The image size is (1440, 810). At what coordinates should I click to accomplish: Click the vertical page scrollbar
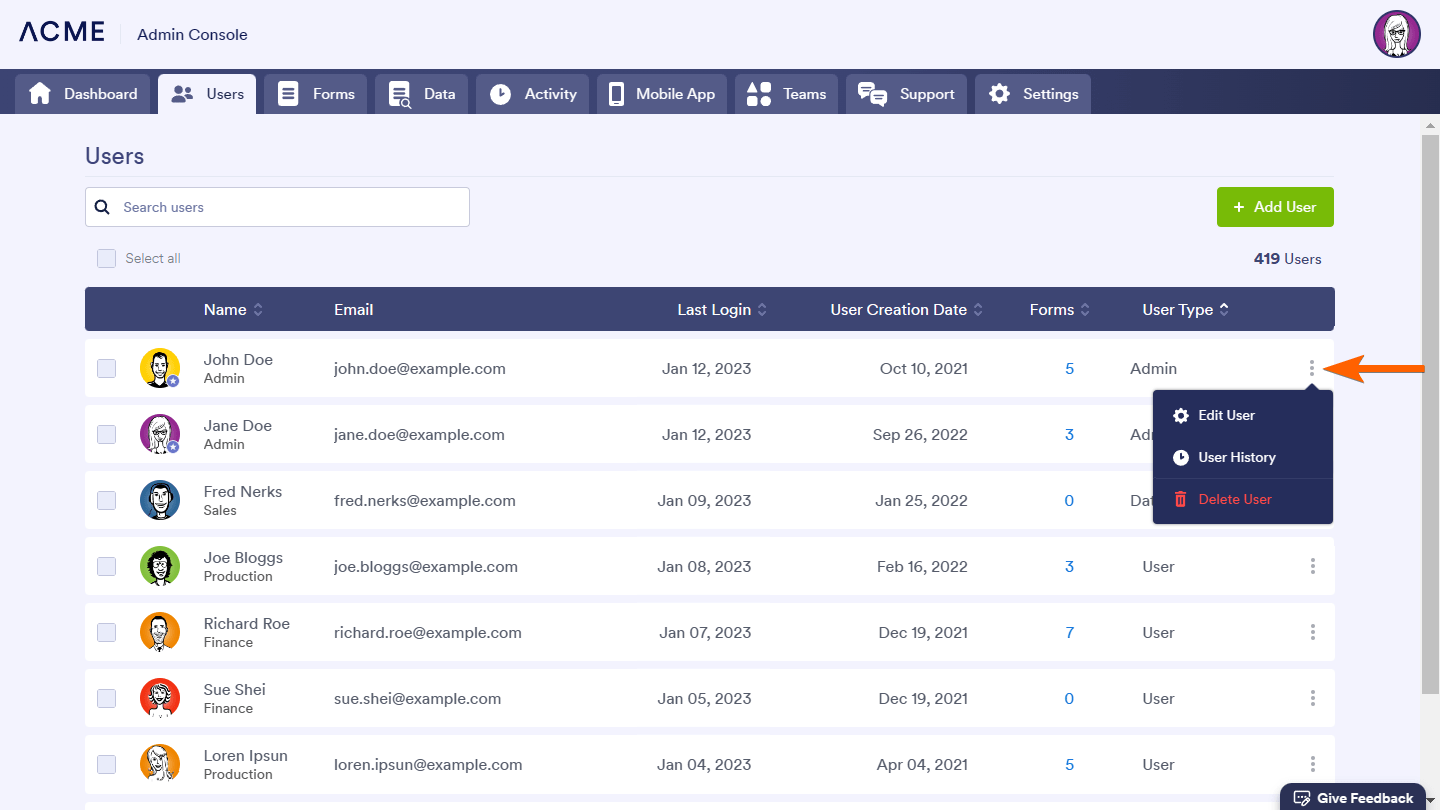(x=1430, y=400)
